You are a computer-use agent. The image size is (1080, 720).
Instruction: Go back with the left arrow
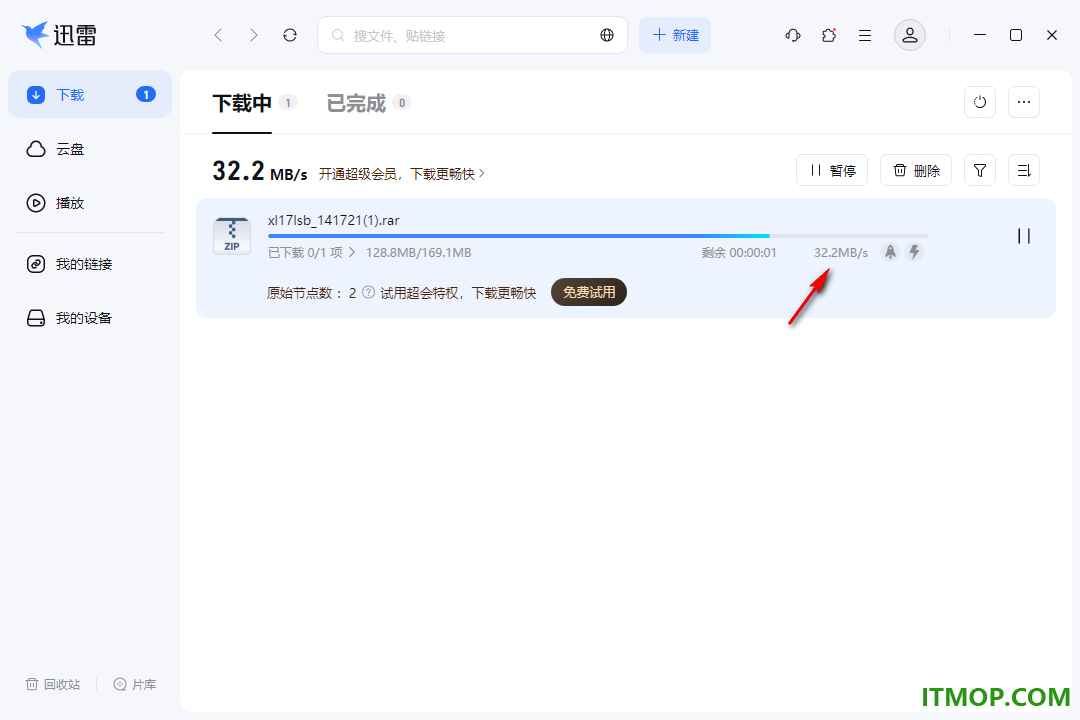point(218,35)
